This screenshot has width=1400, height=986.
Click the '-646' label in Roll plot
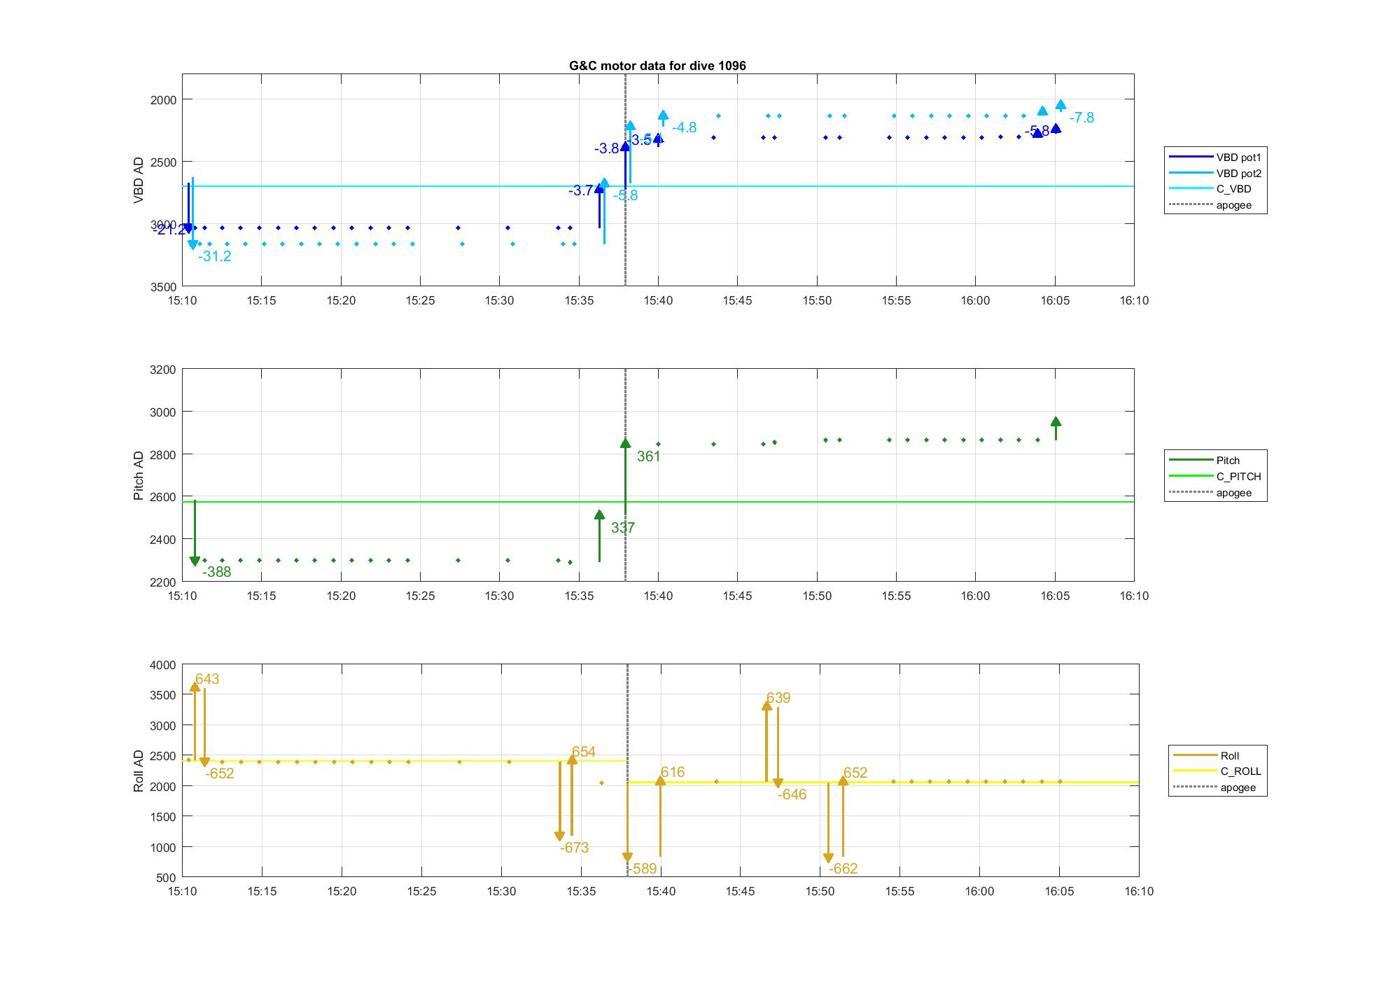[792, 795]
